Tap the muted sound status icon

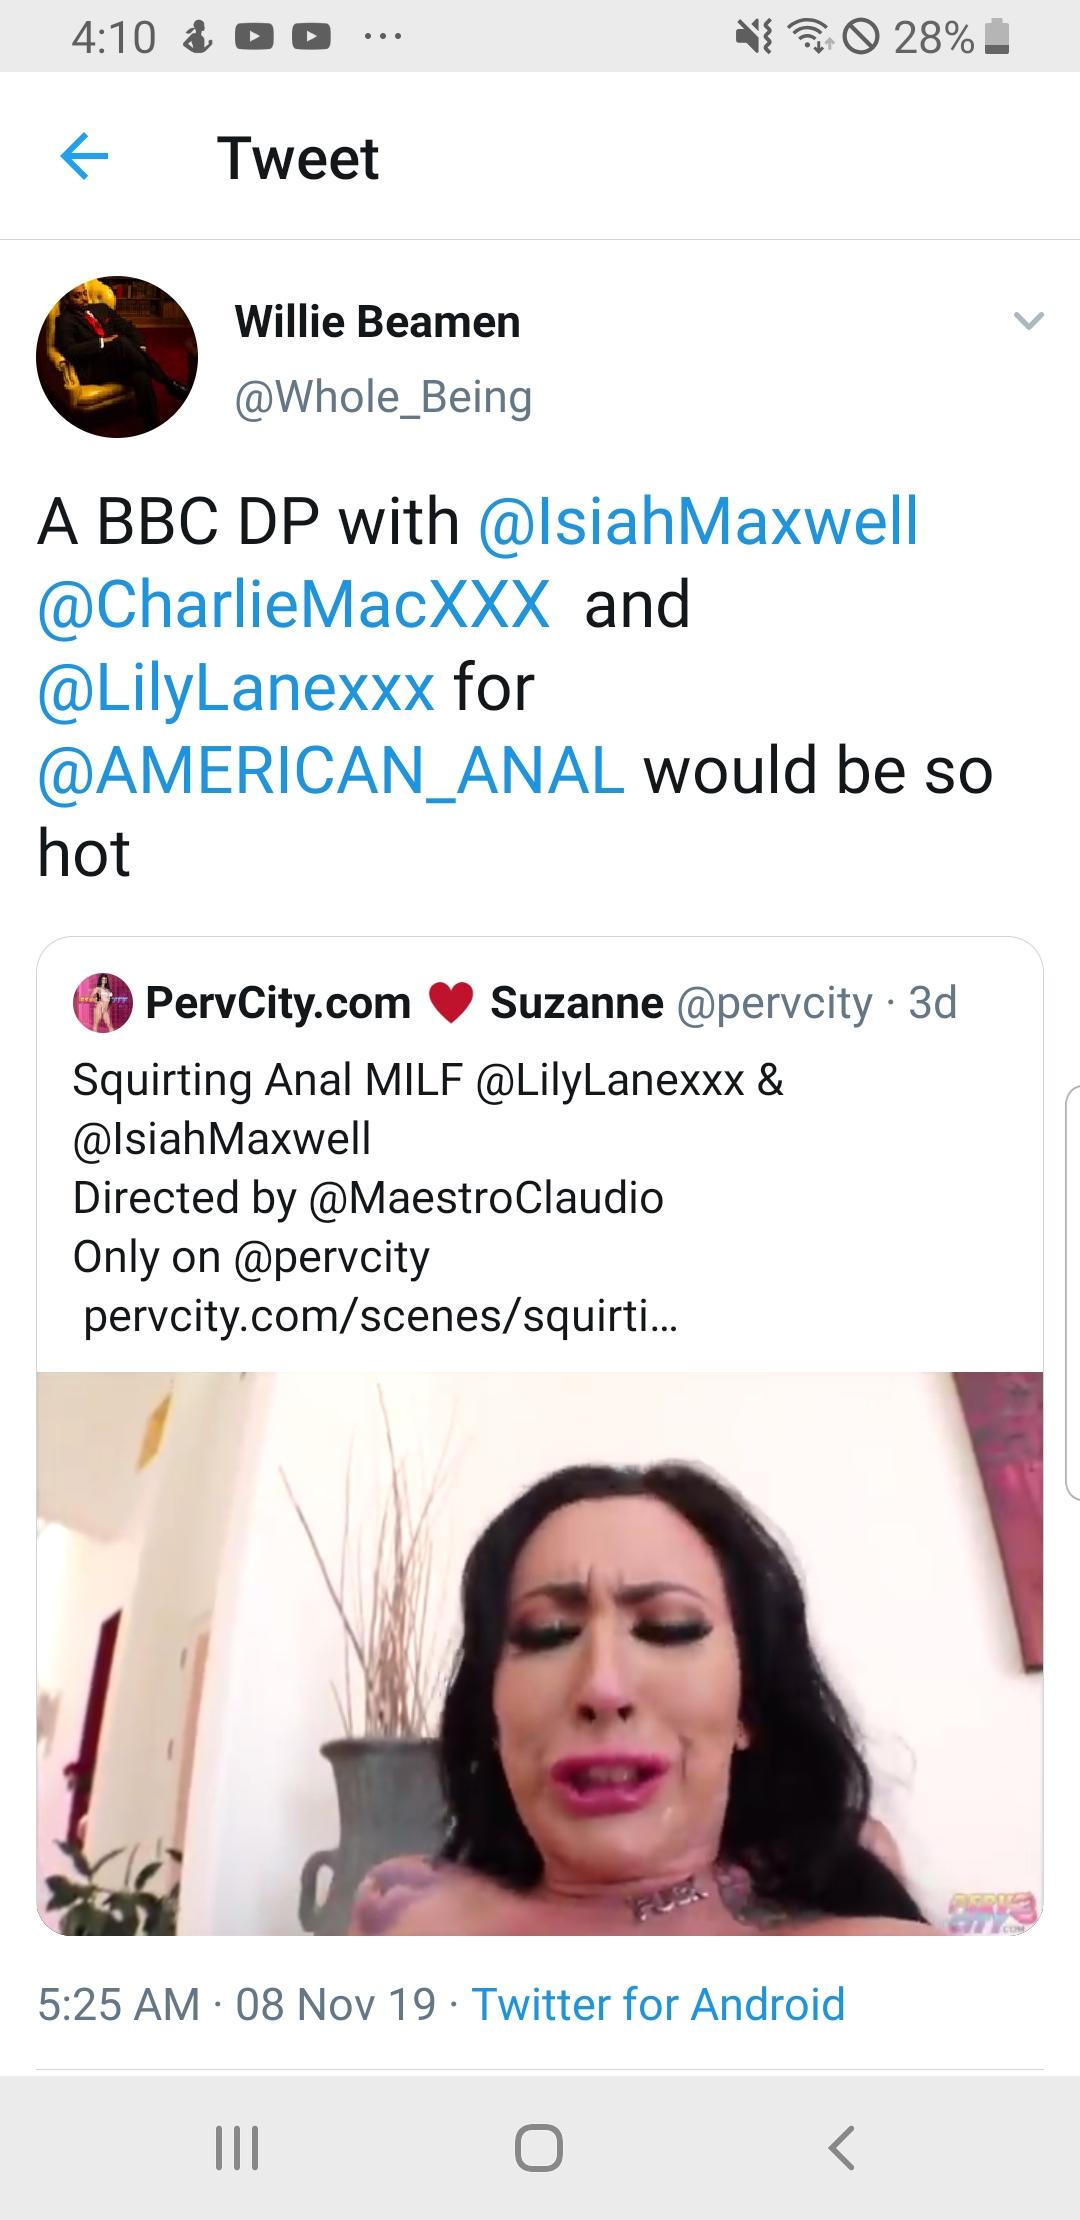tap(754, 38)
